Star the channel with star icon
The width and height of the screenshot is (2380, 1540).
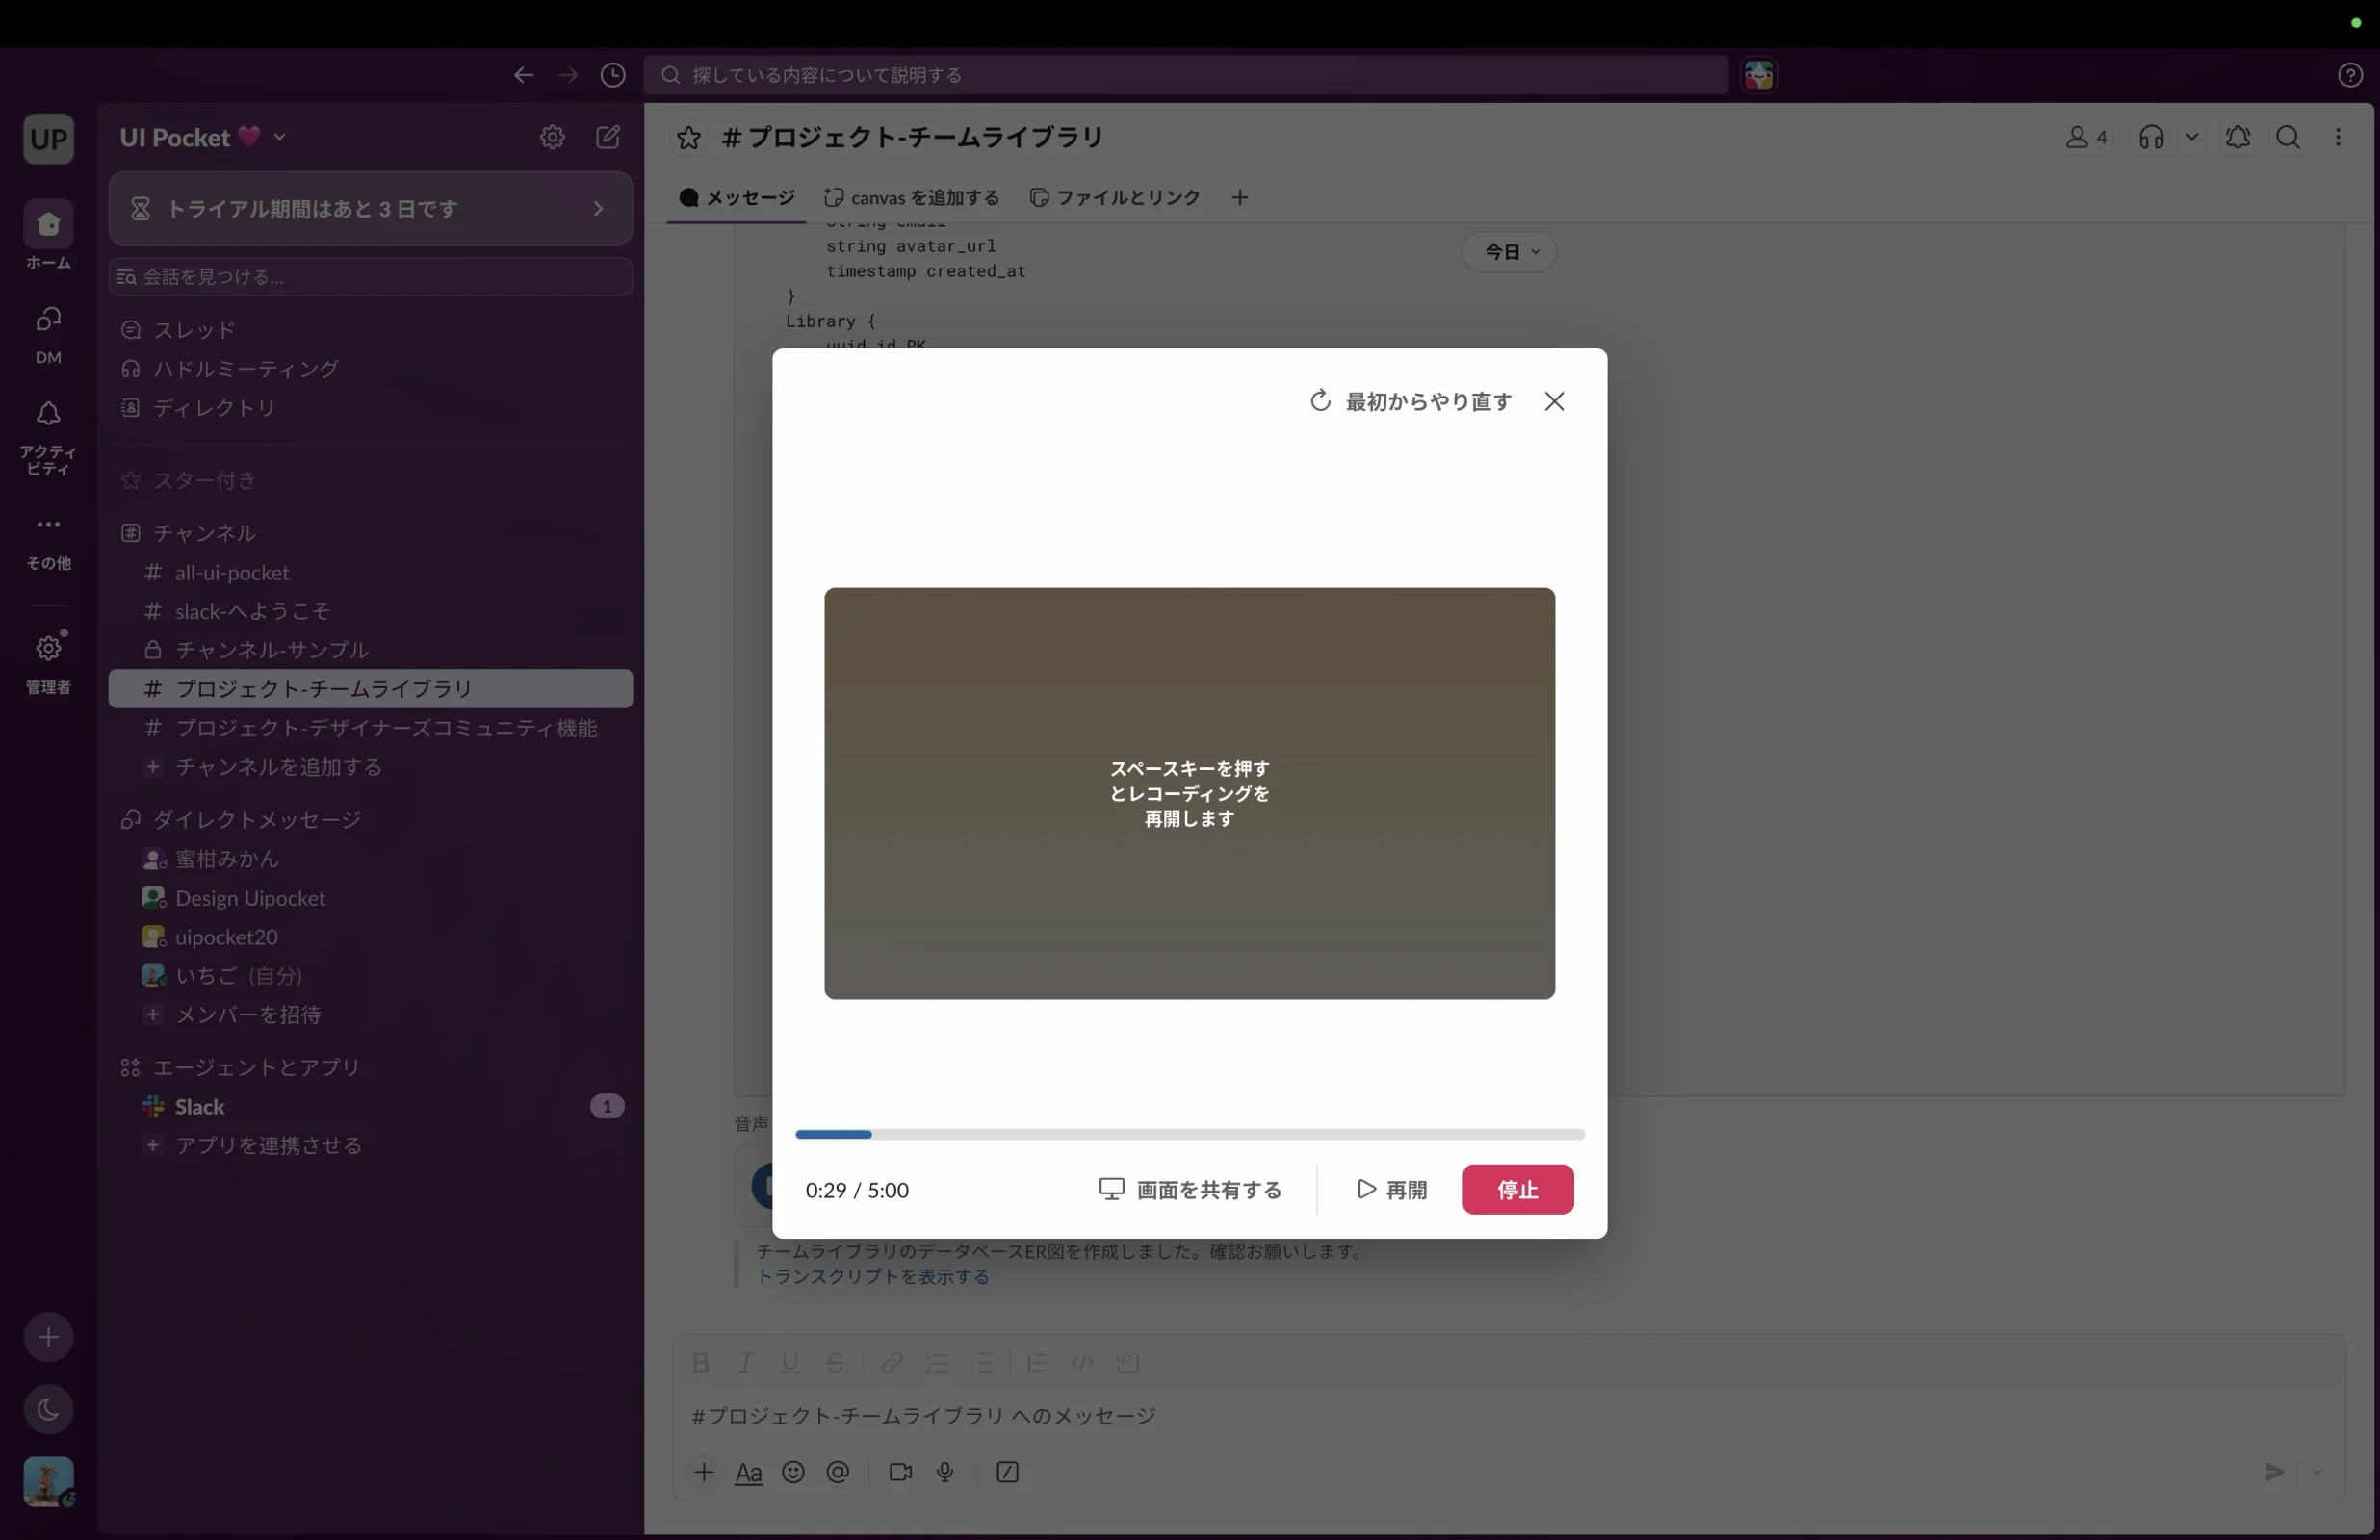688,137
